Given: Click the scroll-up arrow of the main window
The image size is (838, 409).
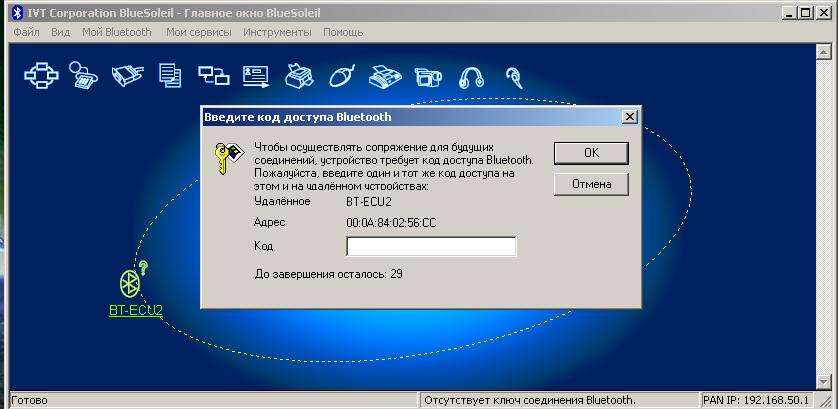Looking at the screenshot, I should pos(824,52).
